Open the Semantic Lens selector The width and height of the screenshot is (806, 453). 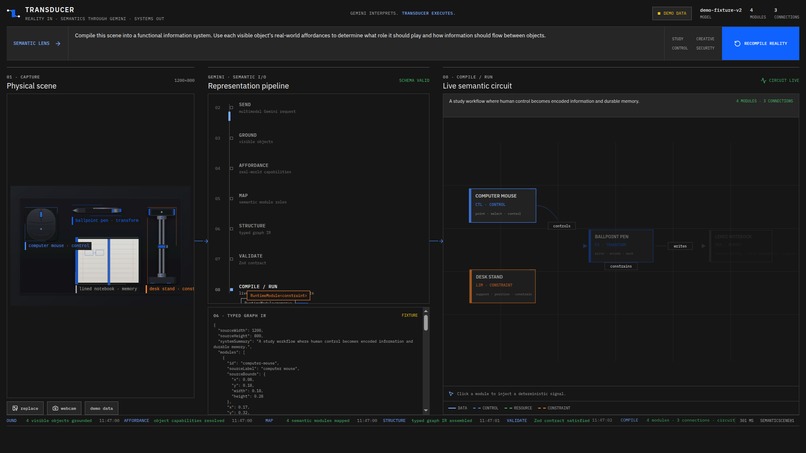pyautogui.click(x=37, y=44)
